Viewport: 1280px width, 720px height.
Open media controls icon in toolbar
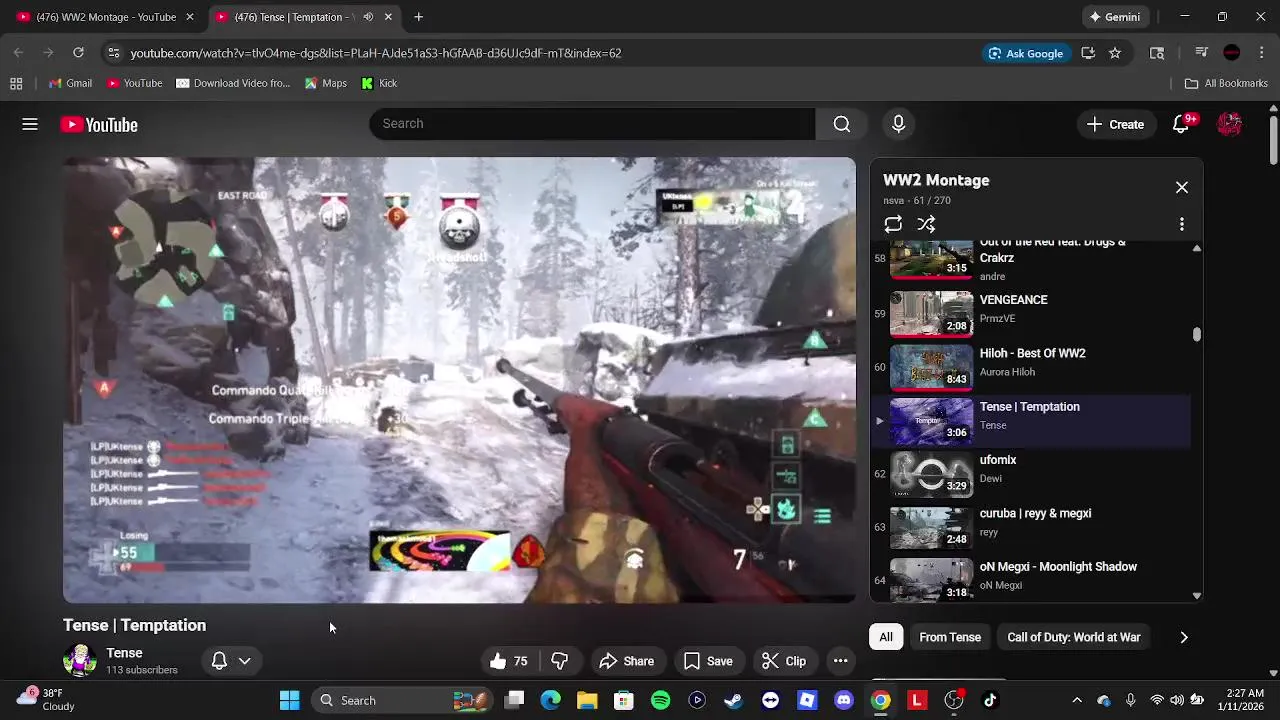pos(1202,53)
